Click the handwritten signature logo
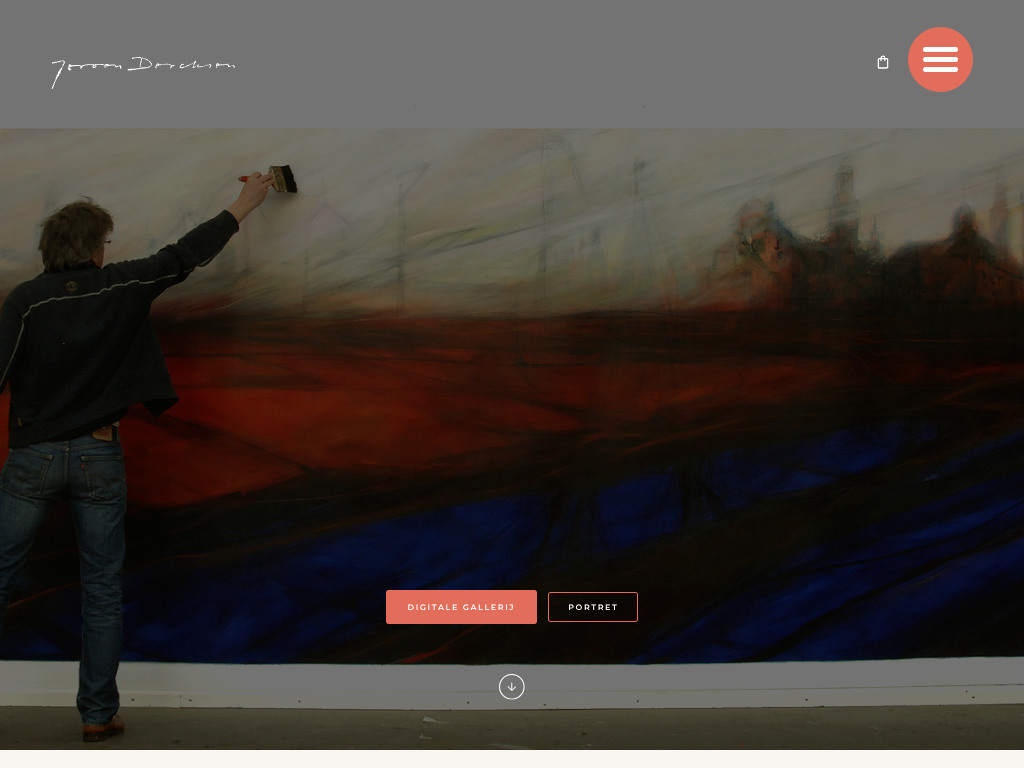This screenshot has width=1024, height=768. click(143, 70)
